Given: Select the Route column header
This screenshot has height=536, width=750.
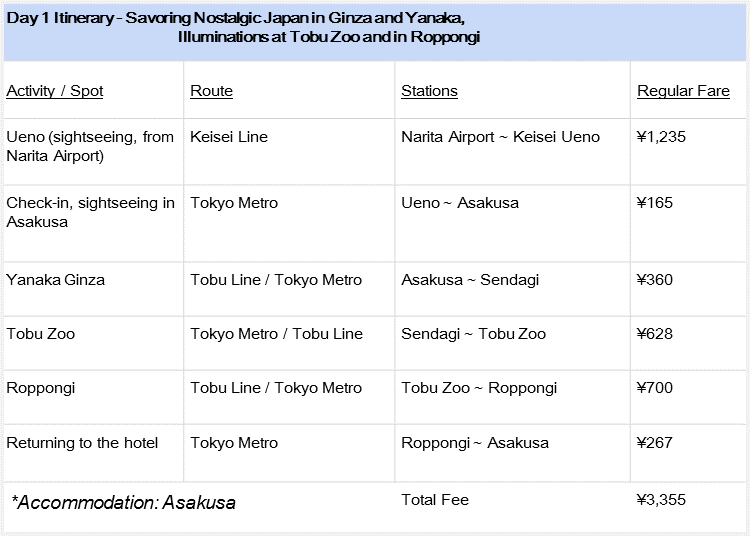Looking at the screenshot, I should point(211,91).
